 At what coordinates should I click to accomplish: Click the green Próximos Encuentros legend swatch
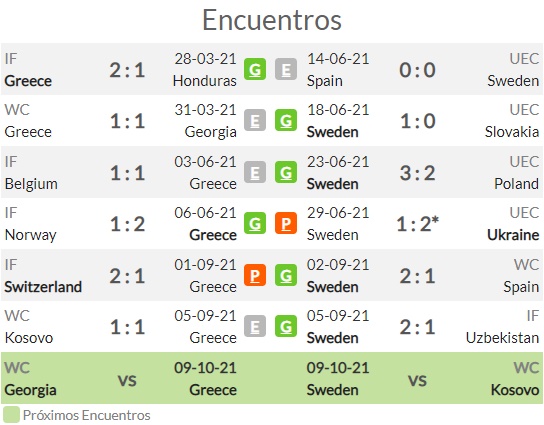(11, 415)
